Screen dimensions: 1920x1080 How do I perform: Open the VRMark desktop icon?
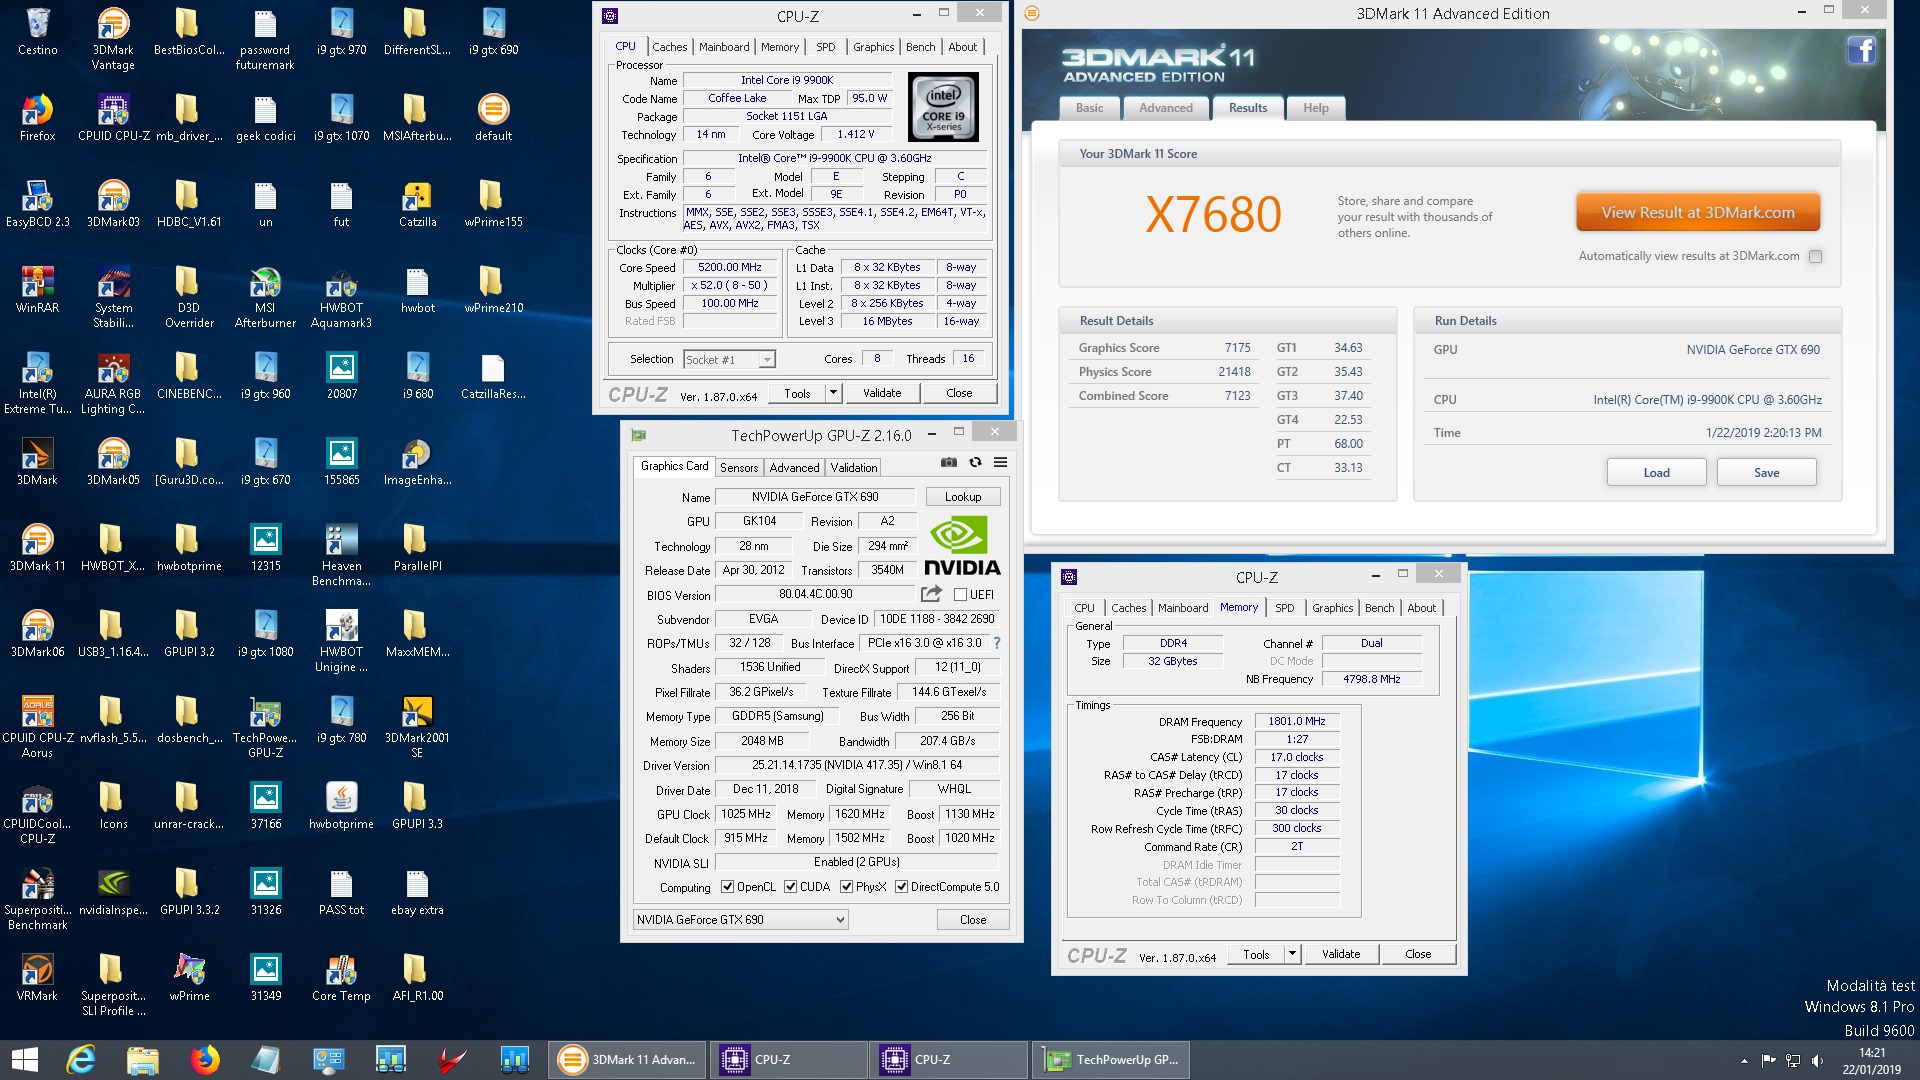click(x=38, y=978)
